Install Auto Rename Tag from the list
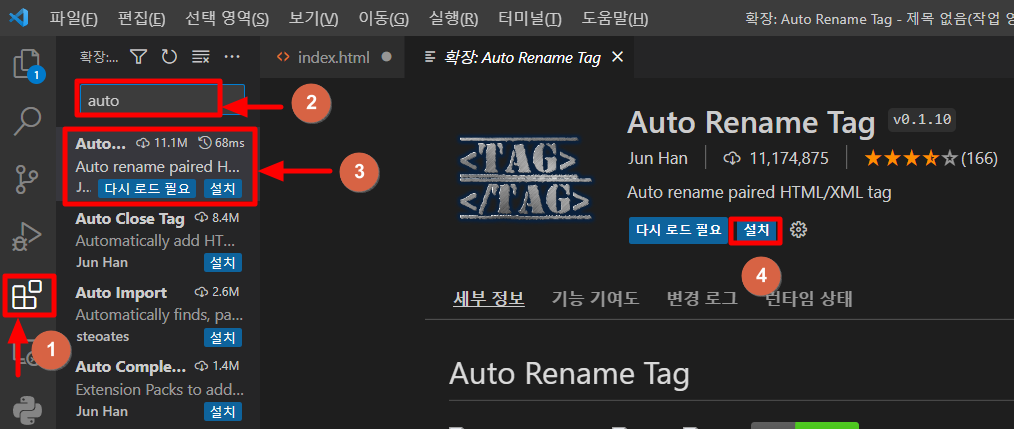 [x=223, y=188]
